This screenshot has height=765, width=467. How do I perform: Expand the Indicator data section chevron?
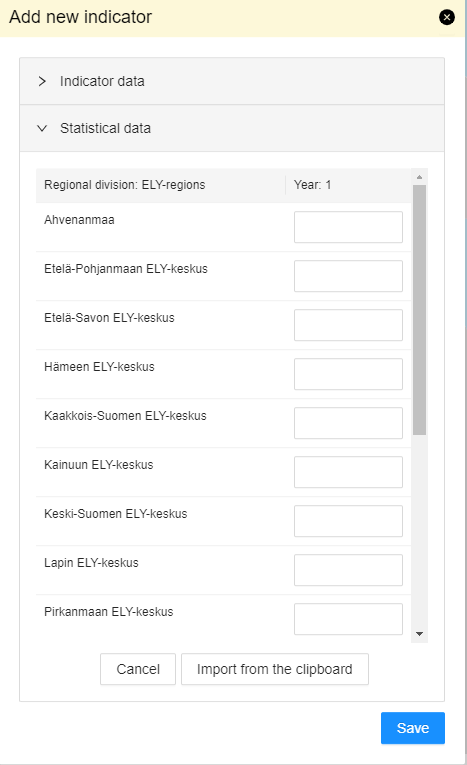[x=42, y=81]
